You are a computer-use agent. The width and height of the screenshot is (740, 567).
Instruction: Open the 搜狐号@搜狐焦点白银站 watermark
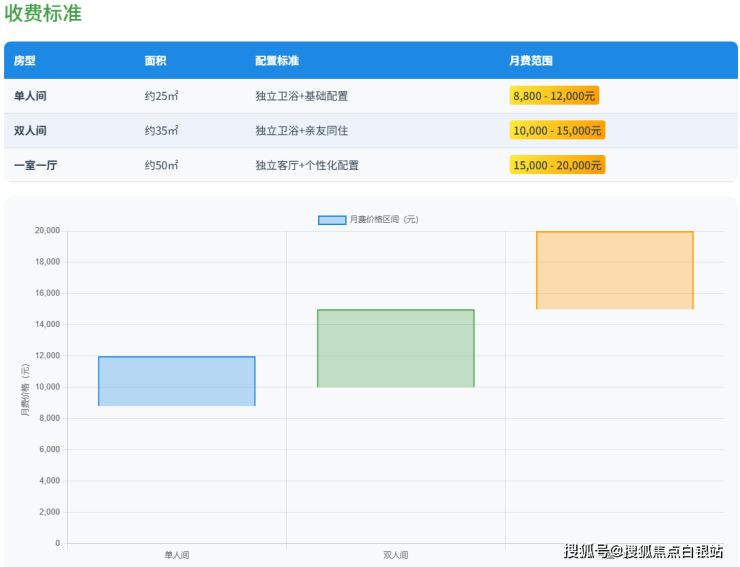[x=643, y=551]
